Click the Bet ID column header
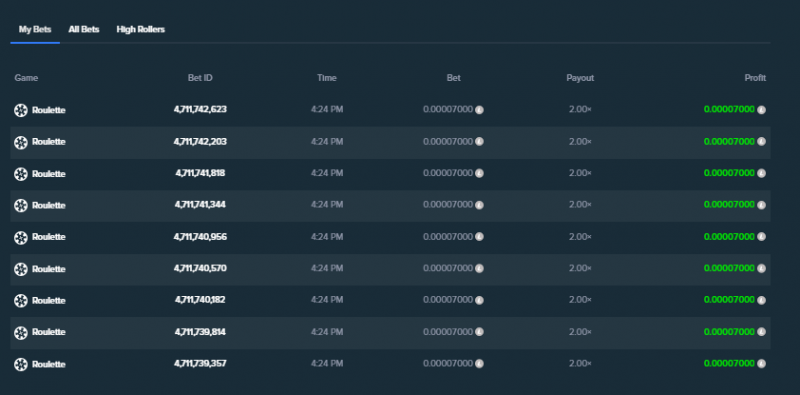 [x=200, y=78]
